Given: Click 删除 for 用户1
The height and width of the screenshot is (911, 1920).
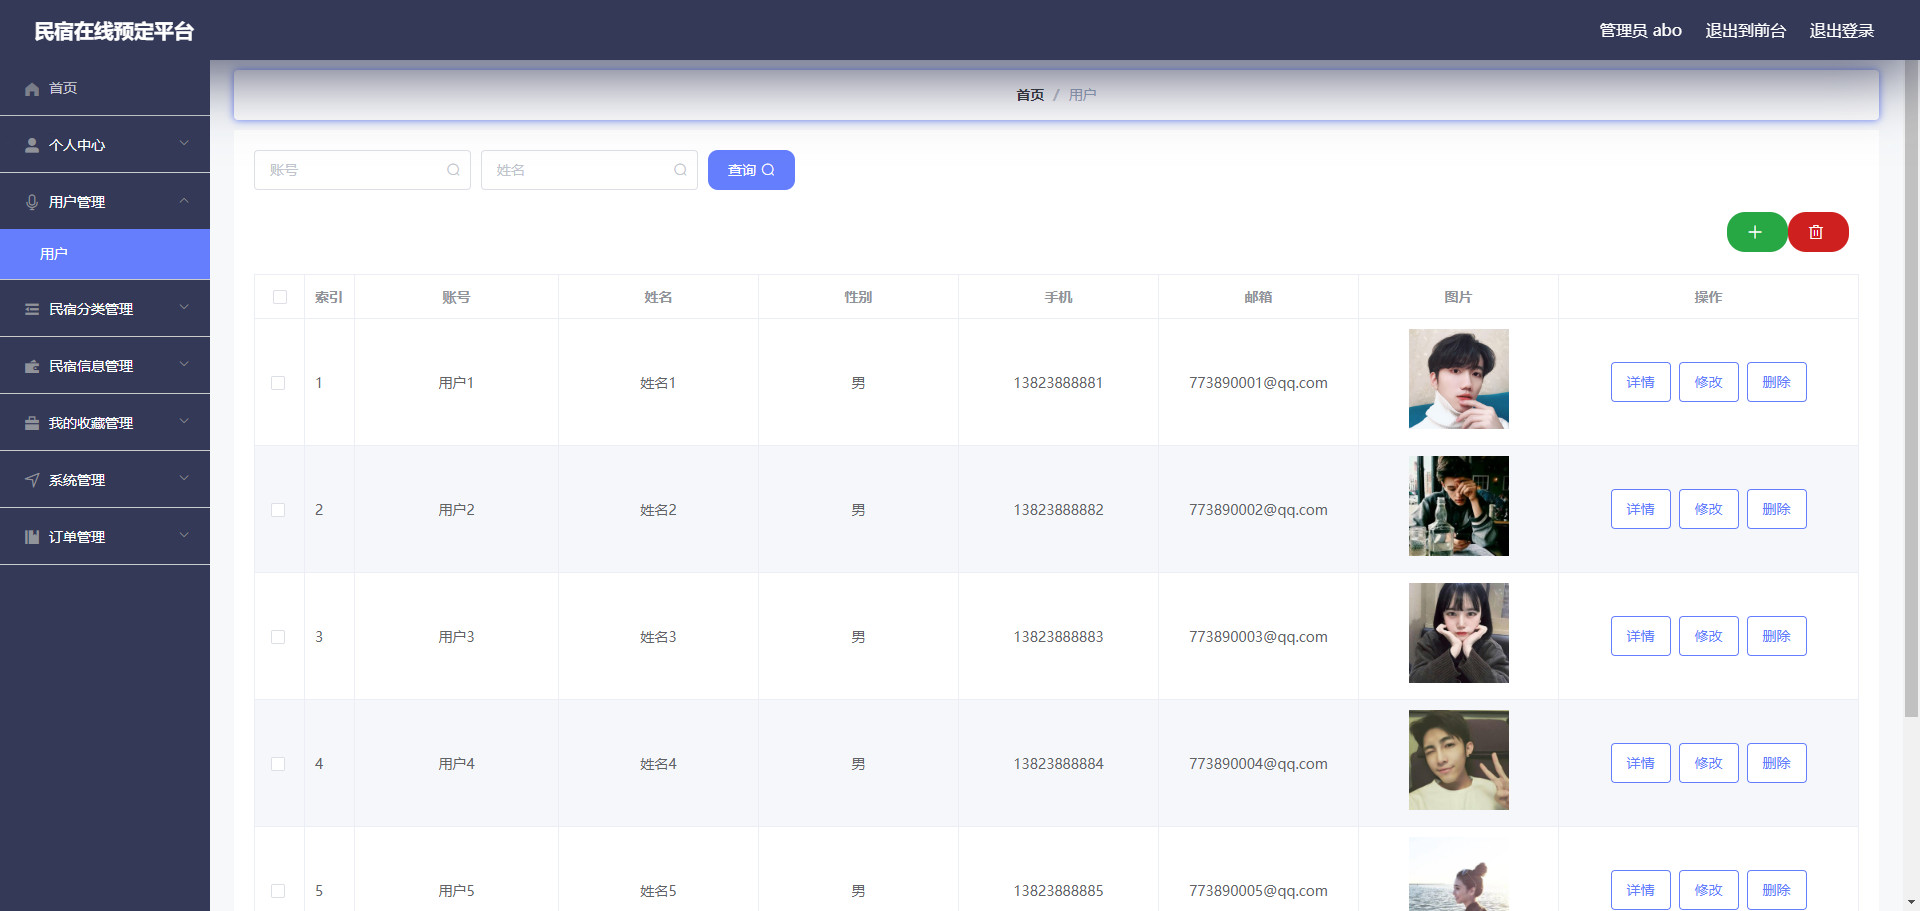Looking at the screenshot, I should click(x=1777, y=382).
